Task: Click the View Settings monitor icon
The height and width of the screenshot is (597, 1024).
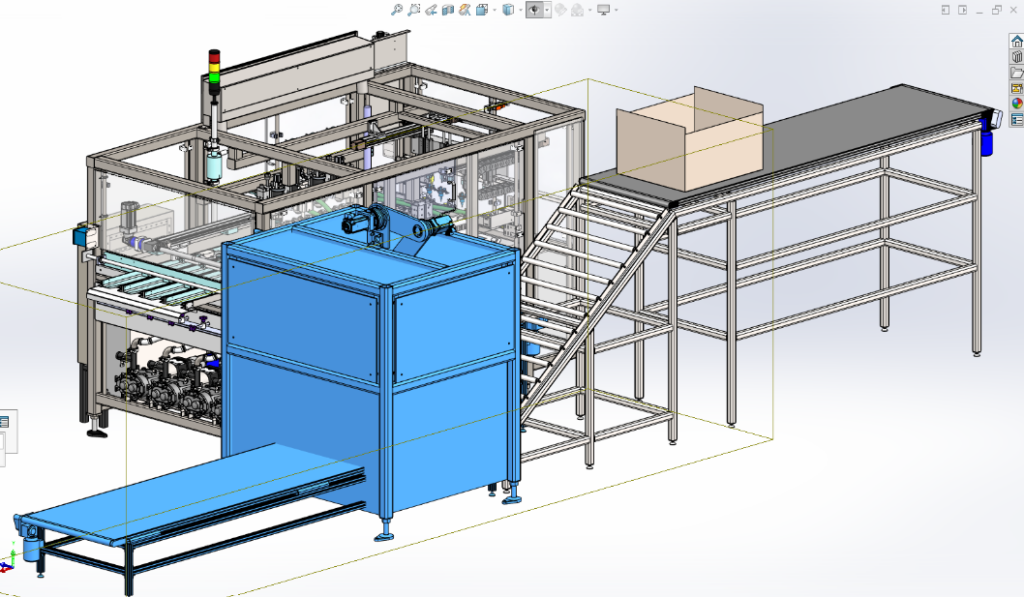Action: [x=603, y=10]
